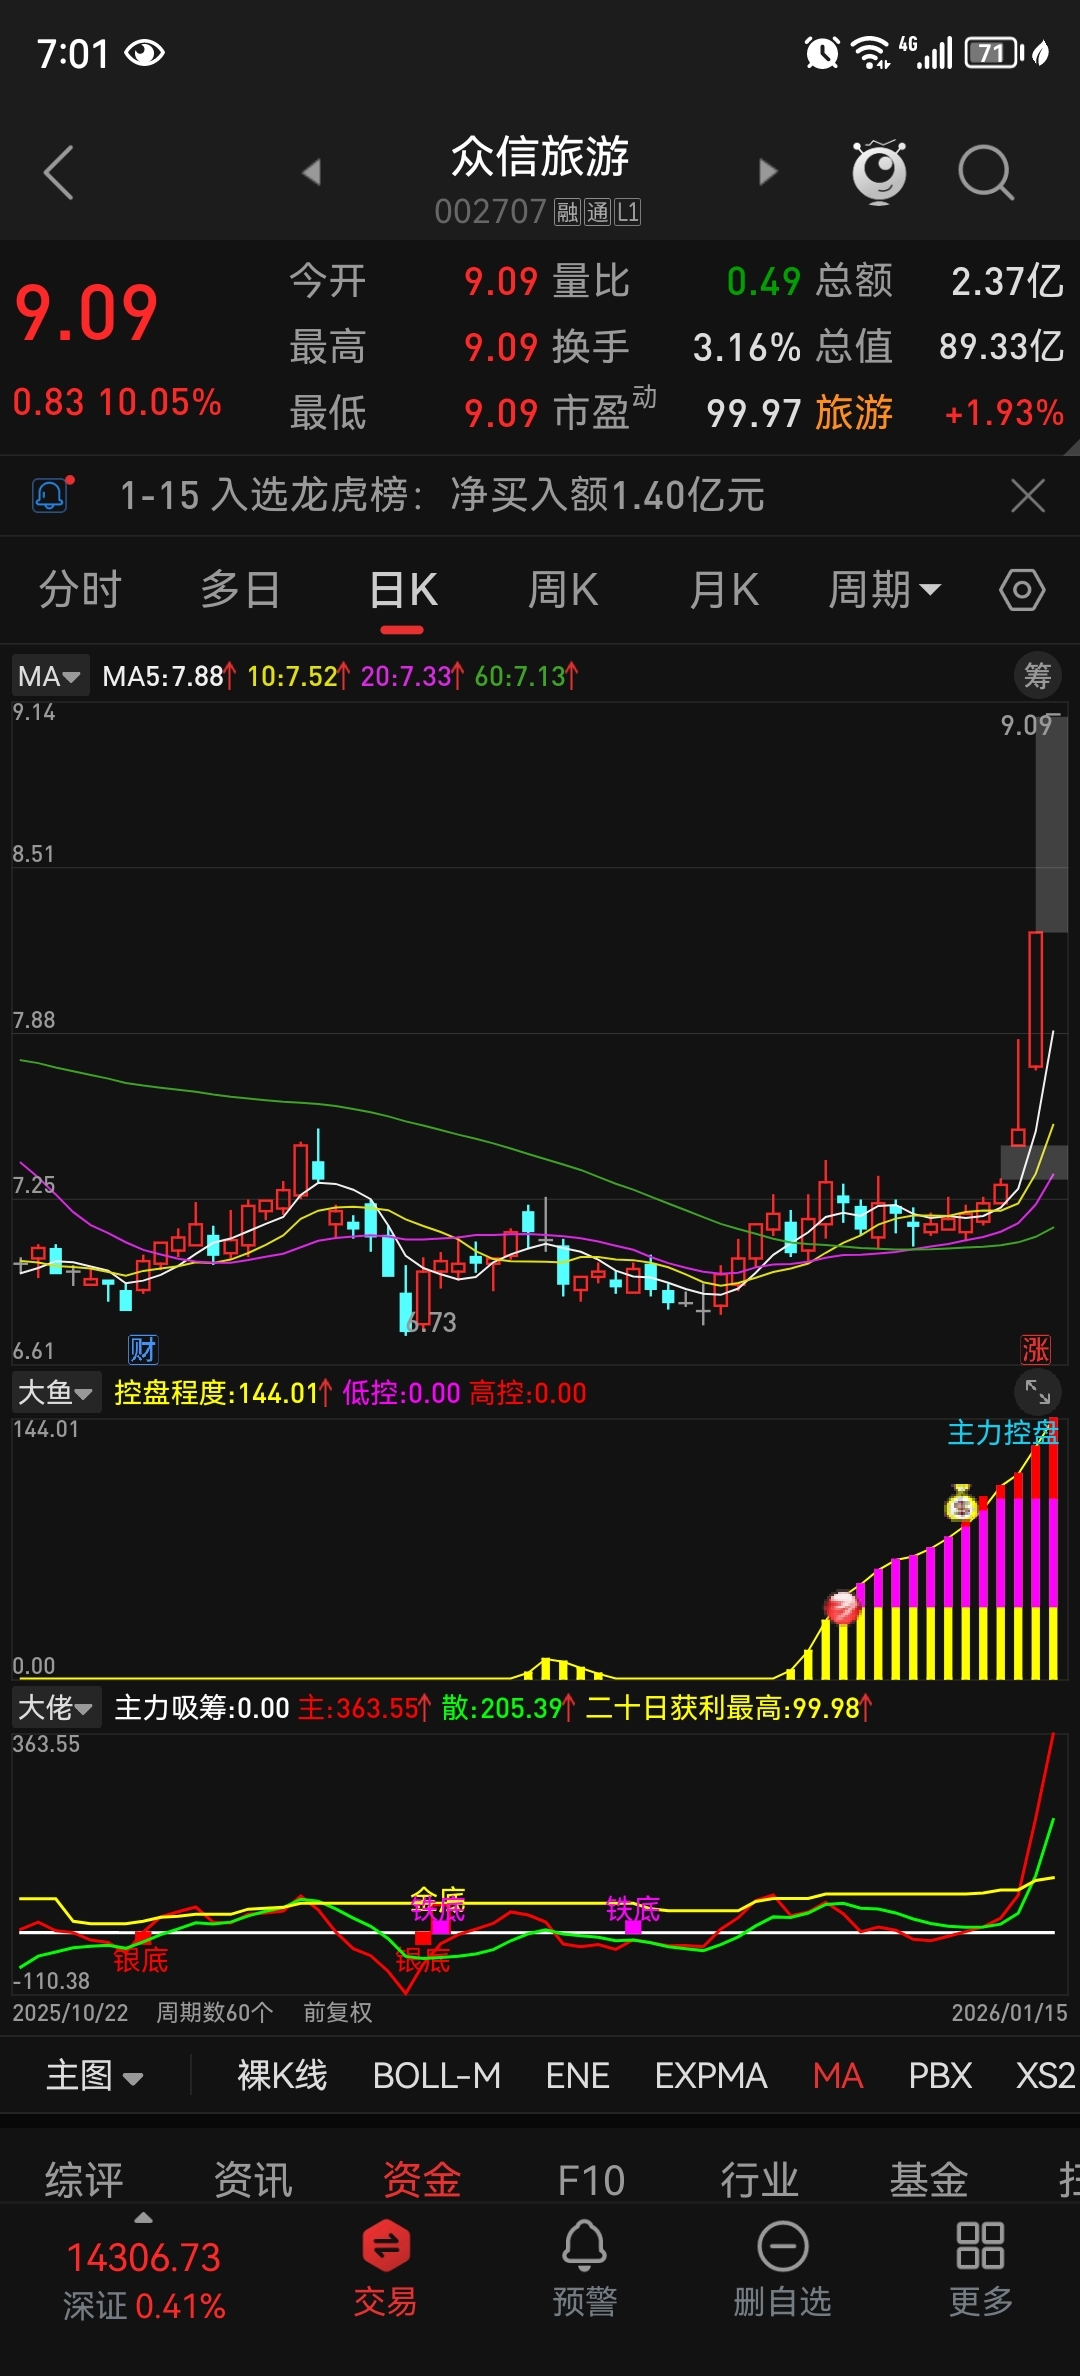The height and width of the screenshot is (2376, 1080).
Task: Tap the alert bell notification icon
Action: (x=52, y=495)
